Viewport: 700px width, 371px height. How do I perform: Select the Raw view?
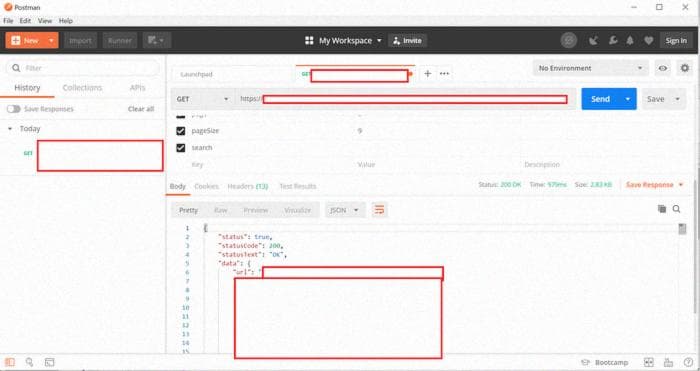pyautogui.click(x=221, y=210)
